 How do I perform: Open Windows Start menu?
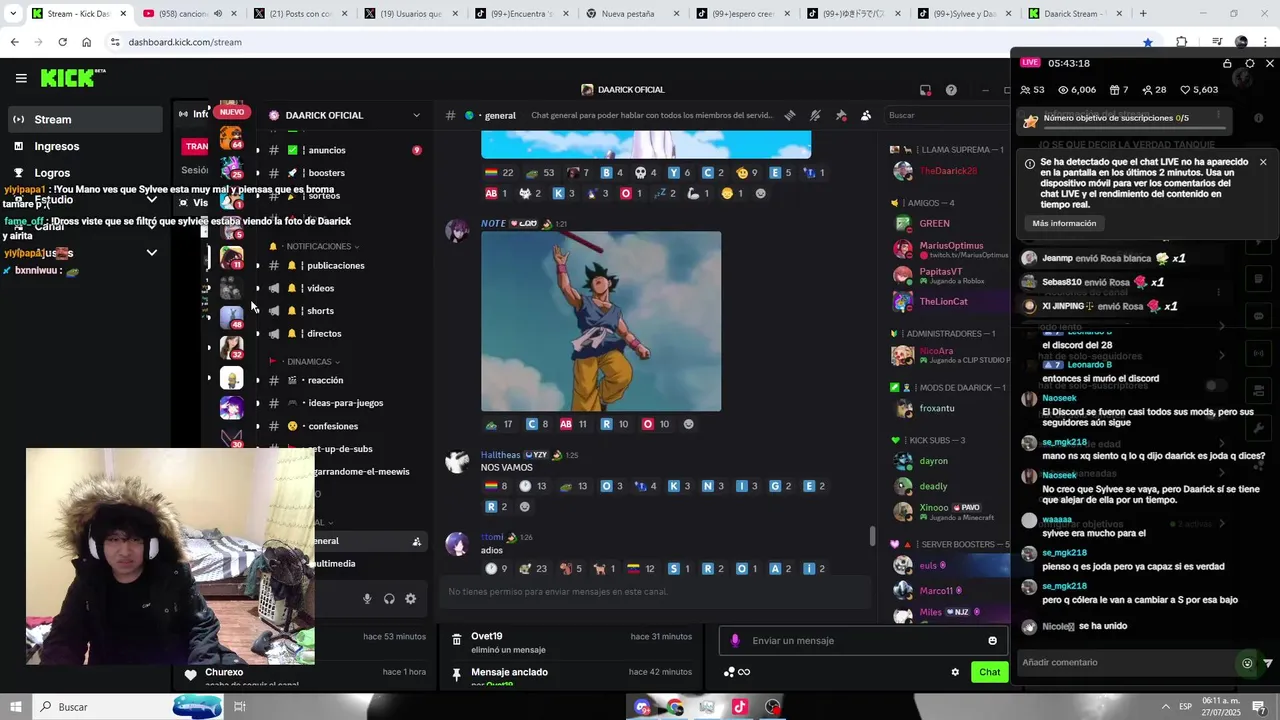[16, 707]
